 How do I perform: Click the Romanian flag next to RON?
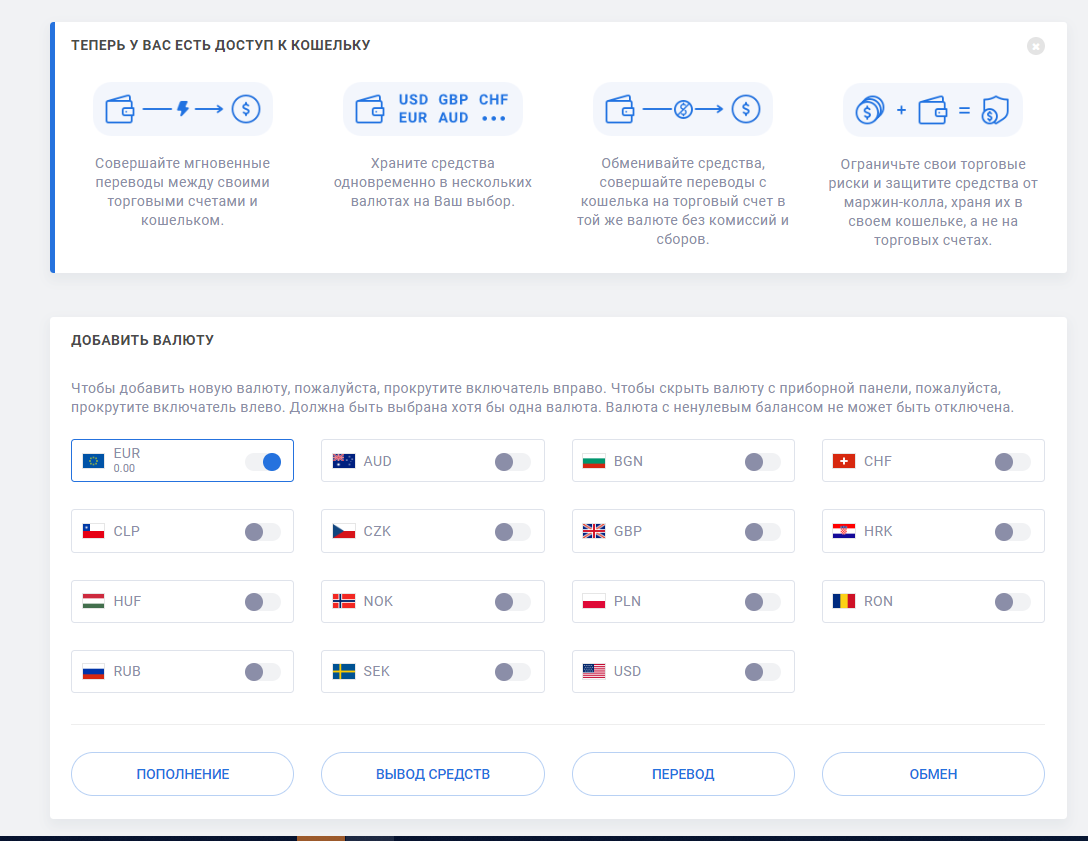coord(844,601)
